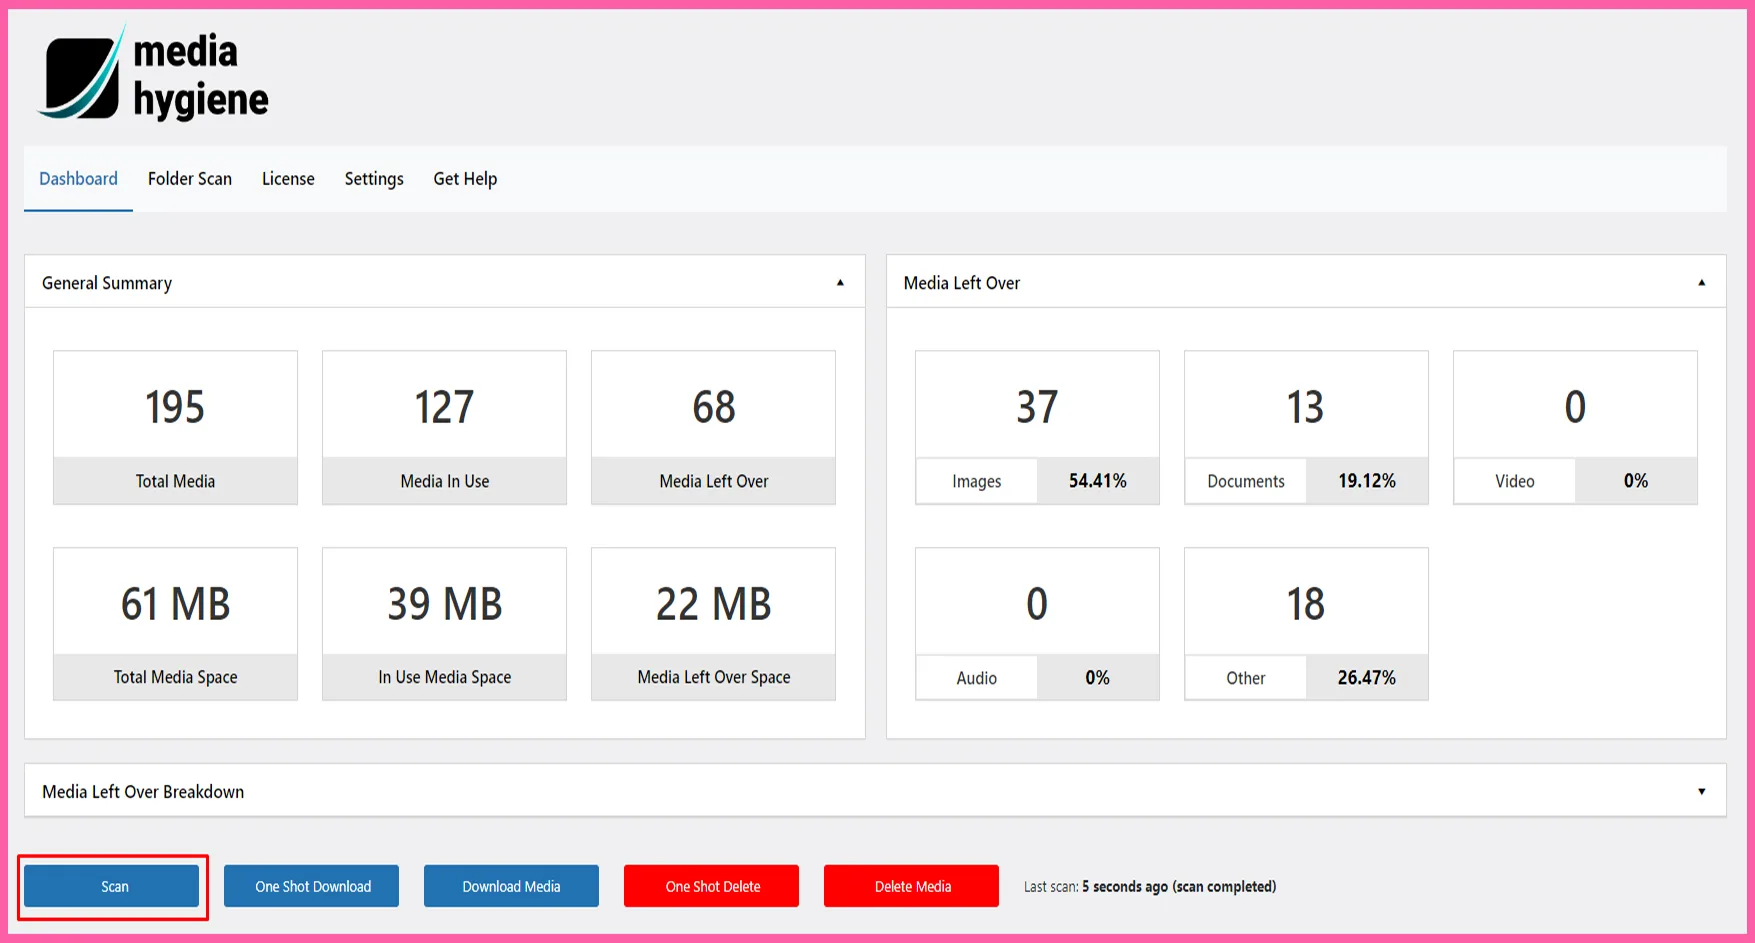Expand the Media Left Over Breakdown section
The height and width of the screenshot is (943, 1755).
(x=1701, y=792)
